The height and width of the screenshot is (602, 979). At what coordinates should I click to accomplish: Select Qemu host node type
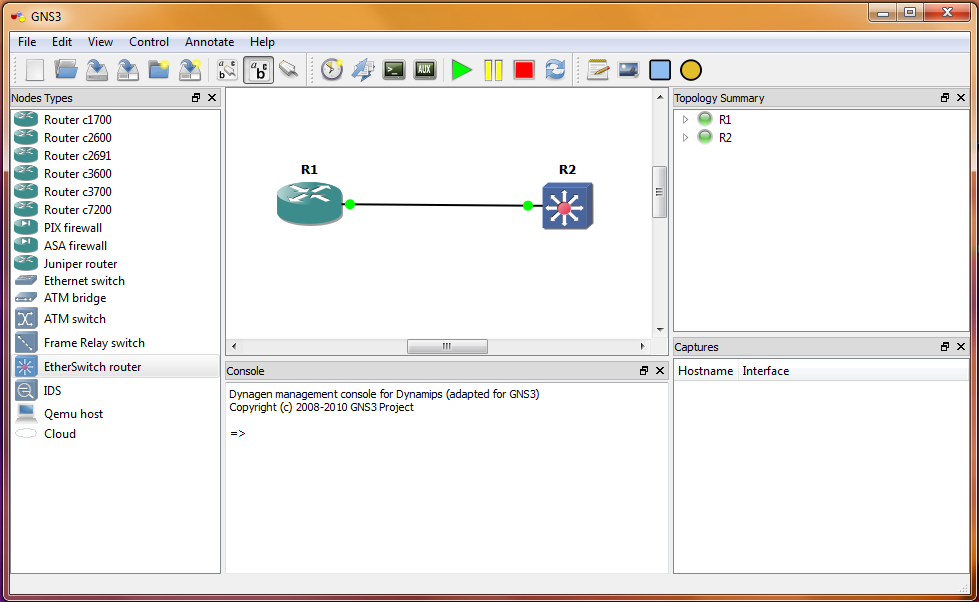[116, 413]
